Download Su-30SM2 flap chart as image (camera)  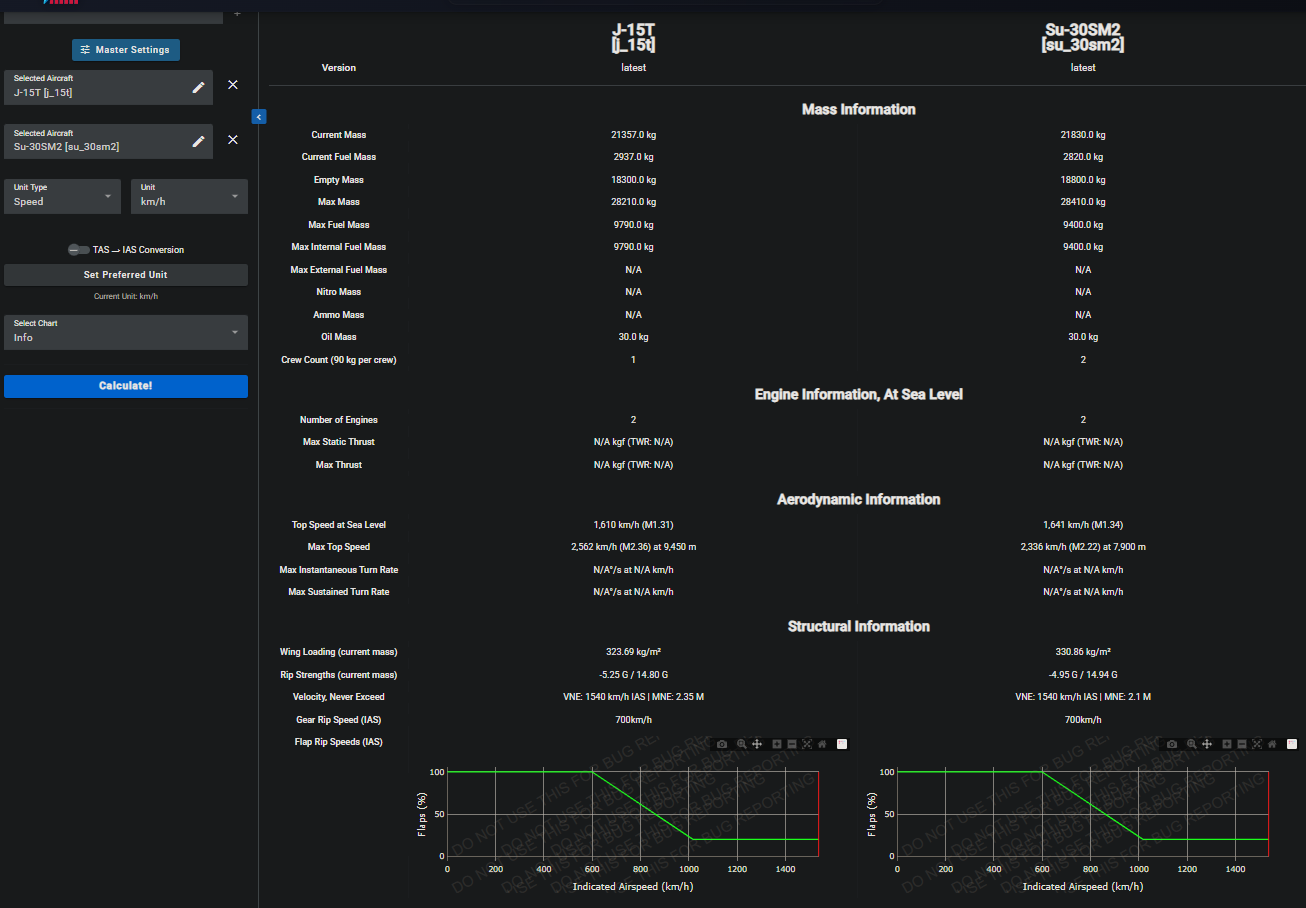(1172, 744)
